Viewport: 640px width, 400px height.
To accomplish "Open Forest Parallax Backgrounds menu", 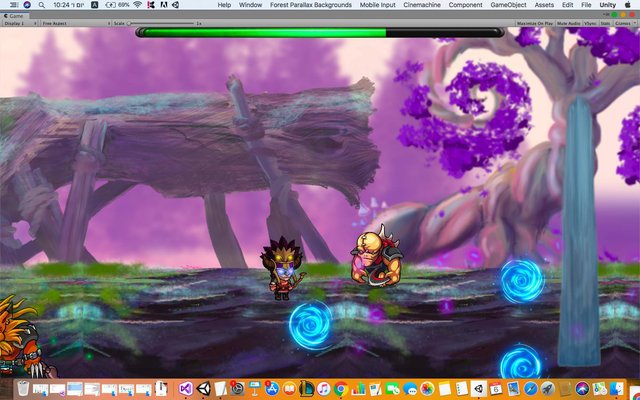I will [x=311, y=5].
